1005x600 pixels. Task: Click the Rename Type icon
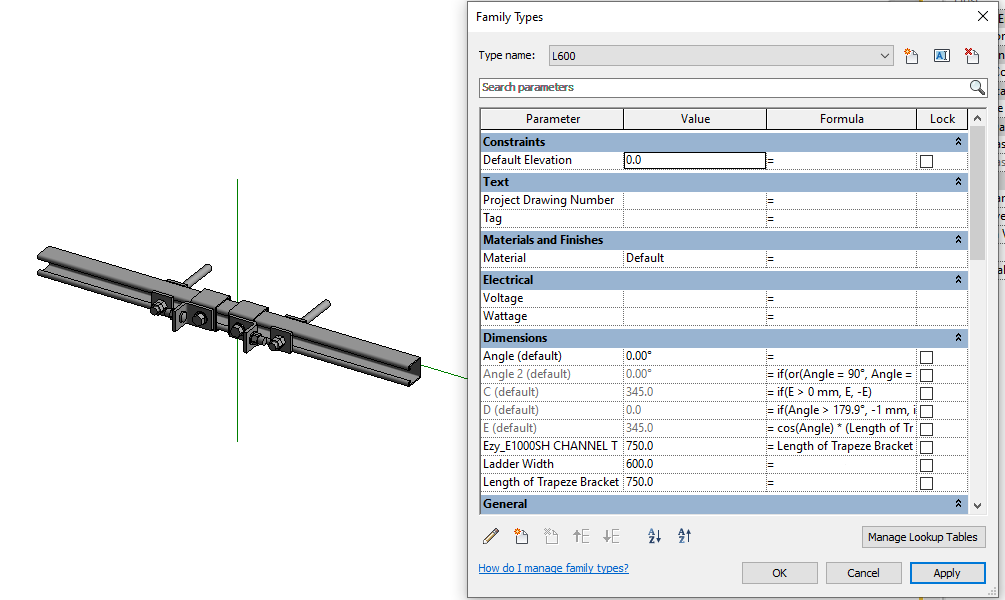tap(942, 56)
